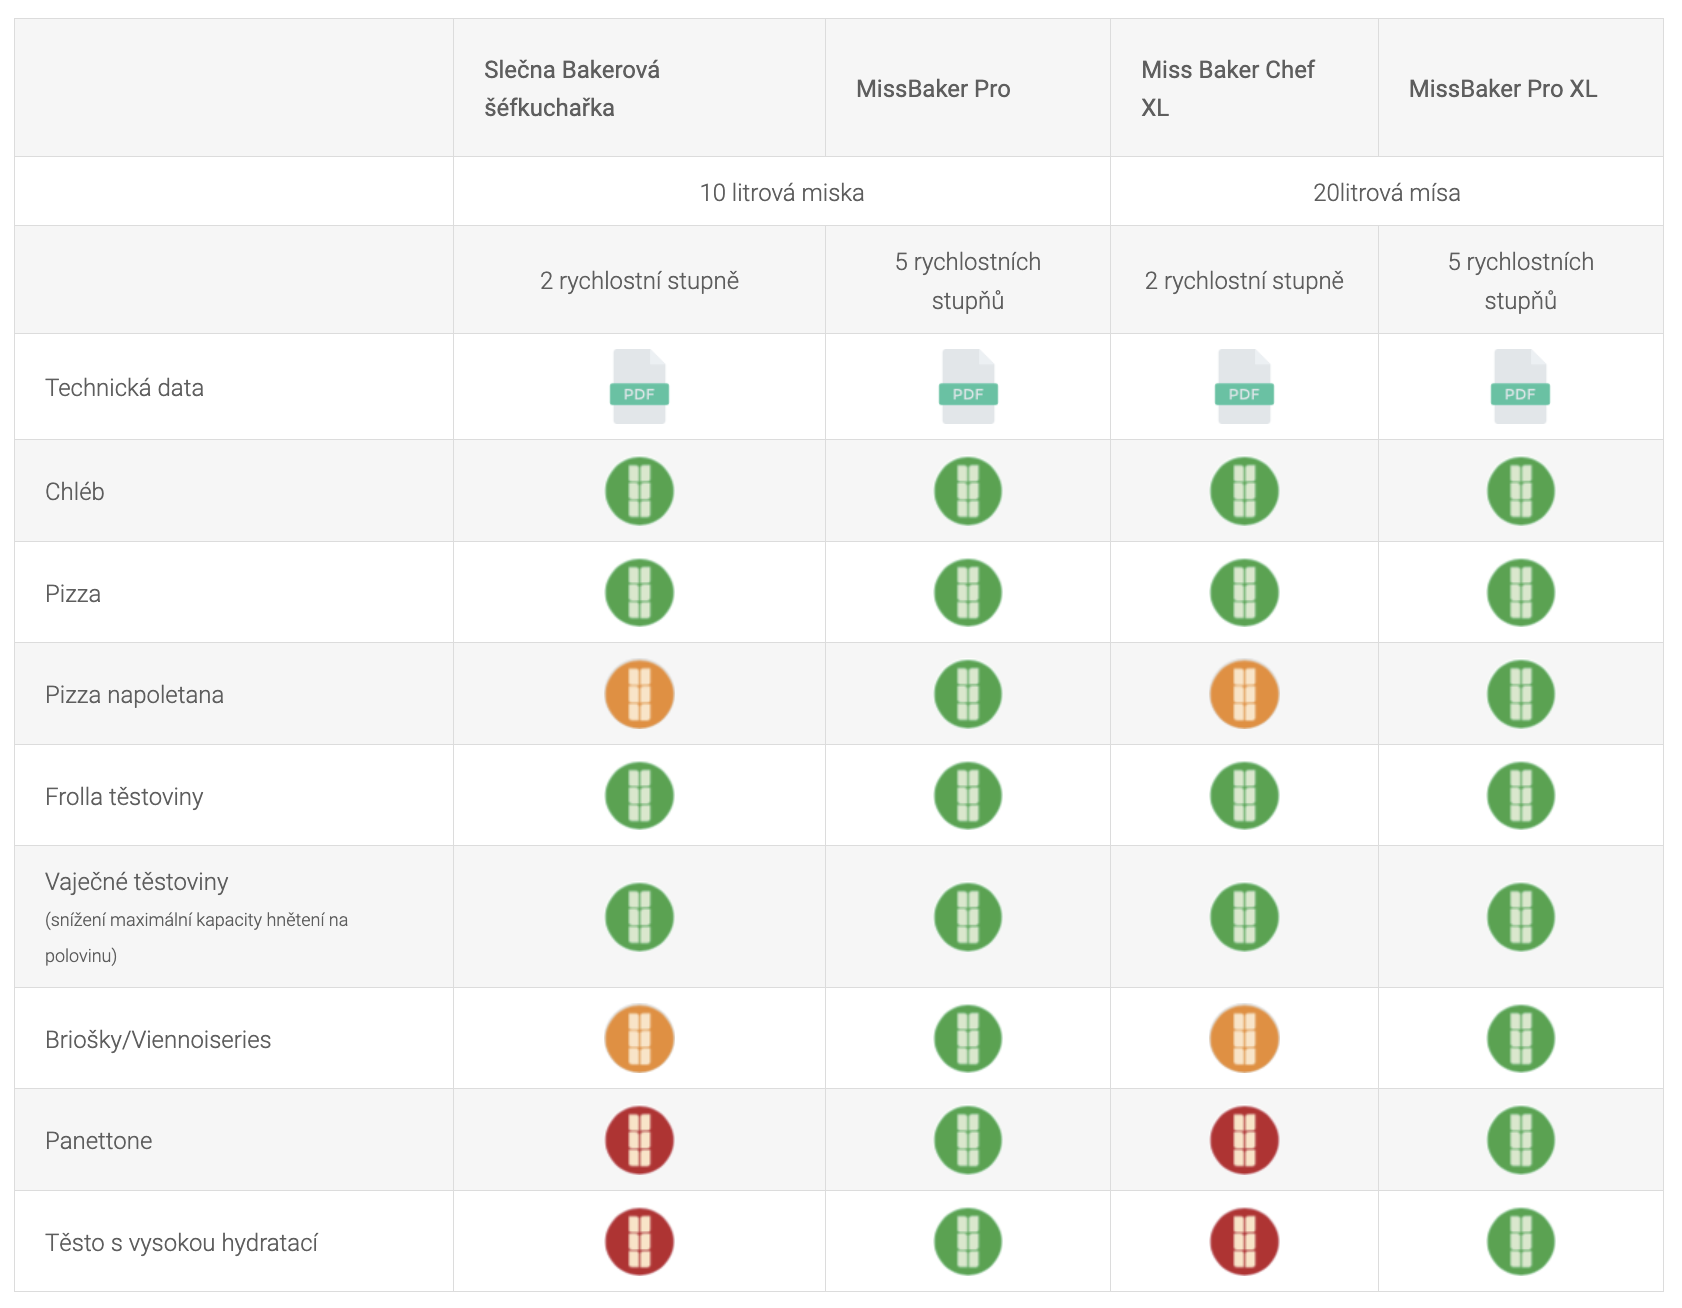Click the green Vaječné těstoviny icon for Miss Baker Chef XL
Image resolution: width=1682 pixels, height=1308 pixels.
[x=1244, y=917]
